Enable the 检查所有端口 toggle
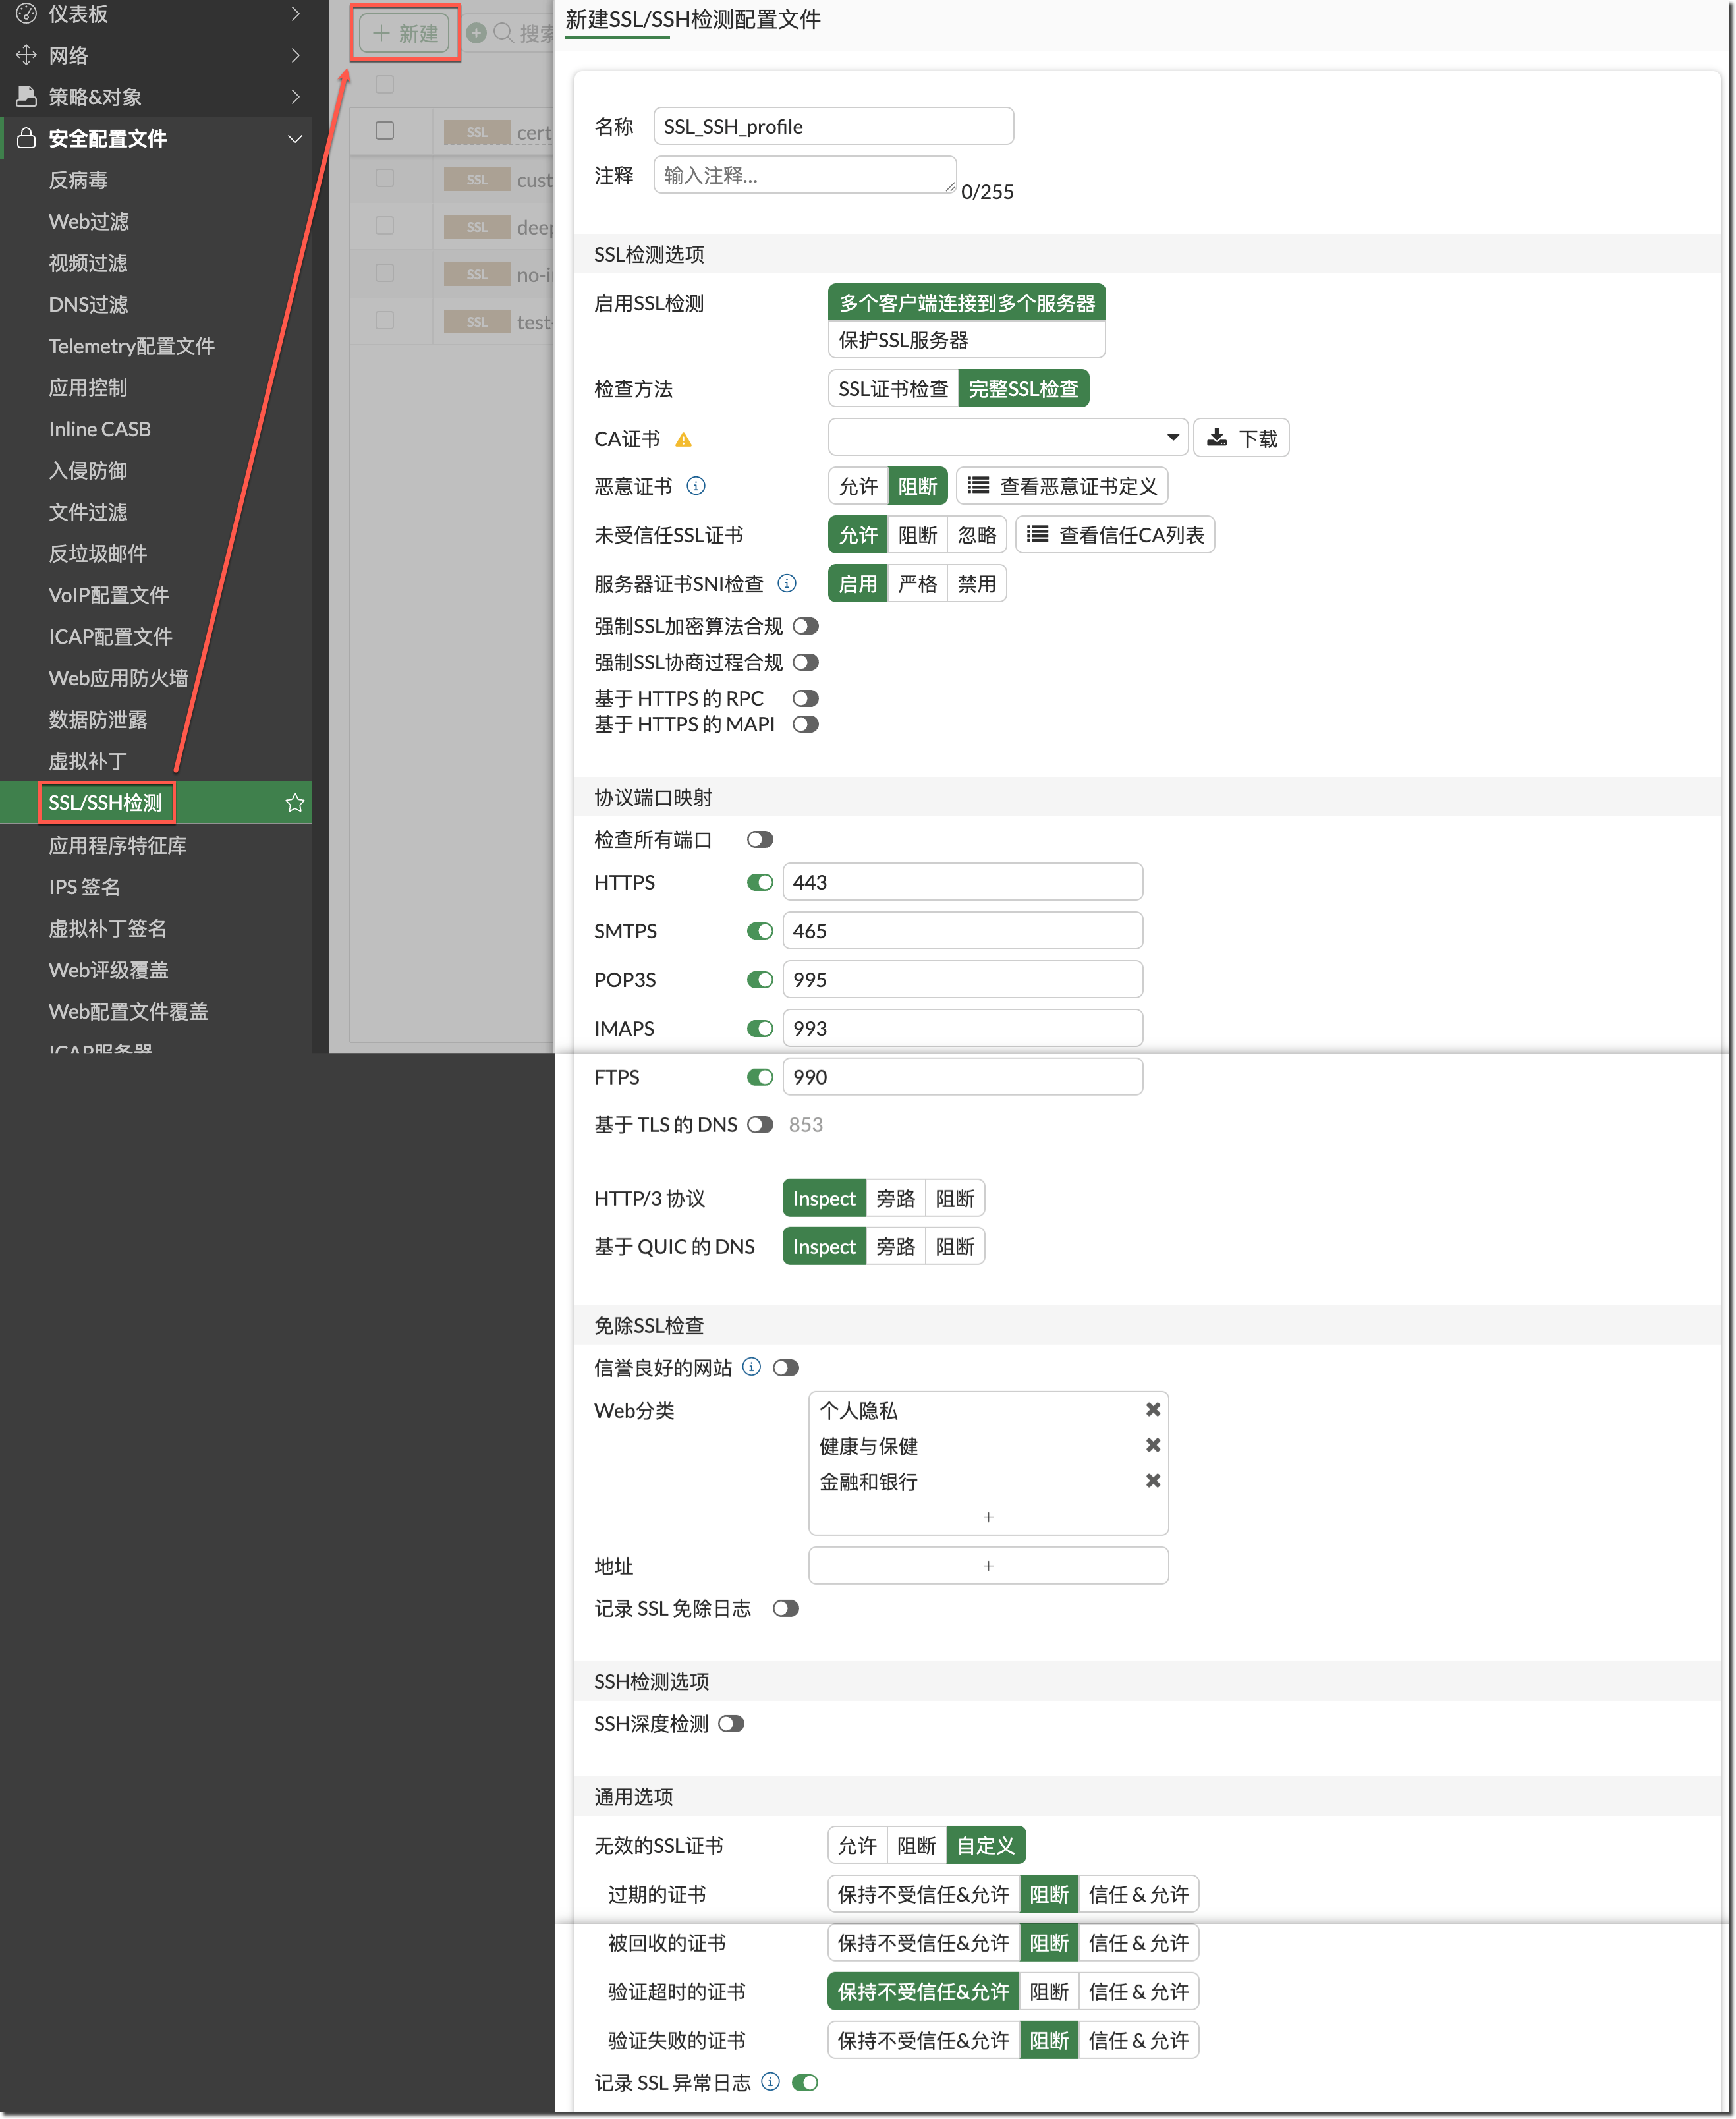 click(760, 839)
